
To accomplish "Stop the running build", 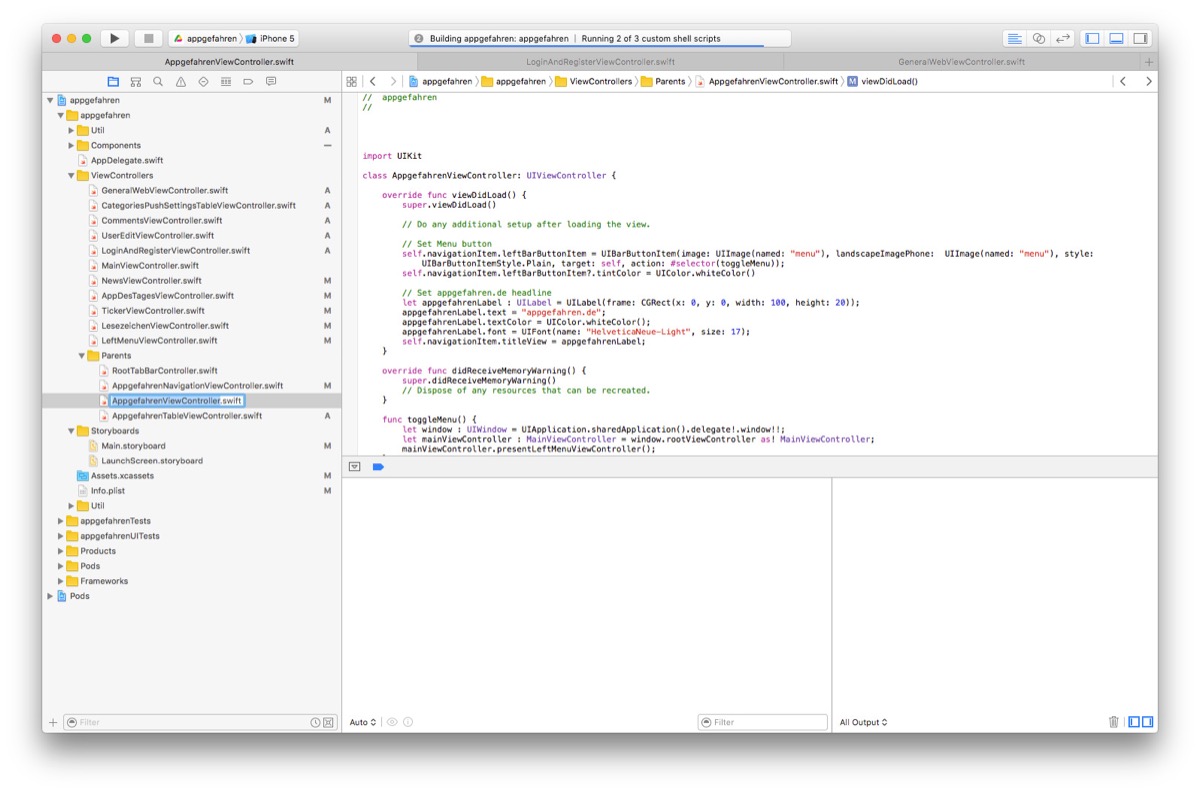I will tap(148, 37).
